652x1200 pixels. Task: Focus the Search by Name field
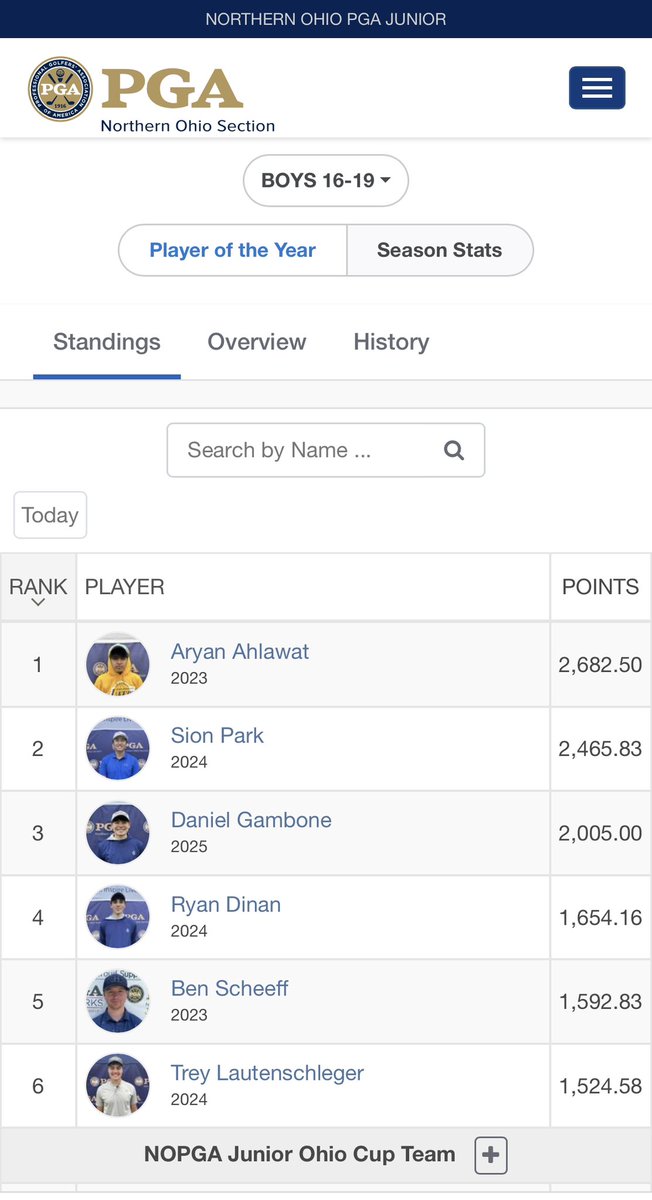click(326, 450)
